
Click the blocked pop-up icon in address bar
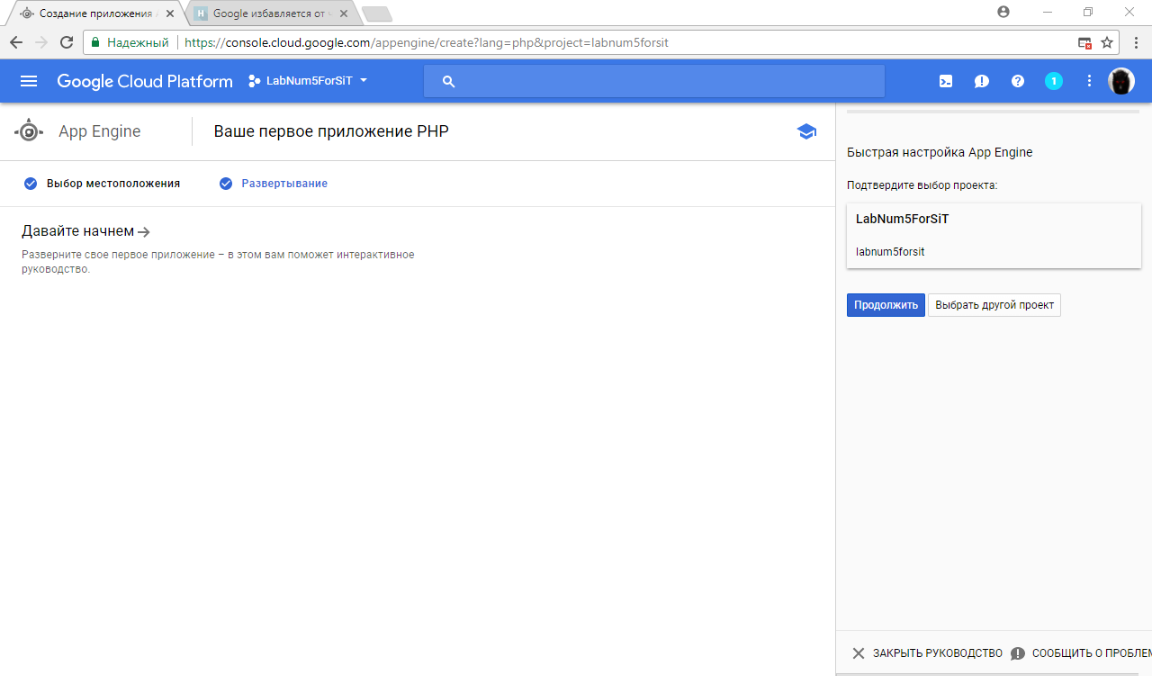point(1084,43)
